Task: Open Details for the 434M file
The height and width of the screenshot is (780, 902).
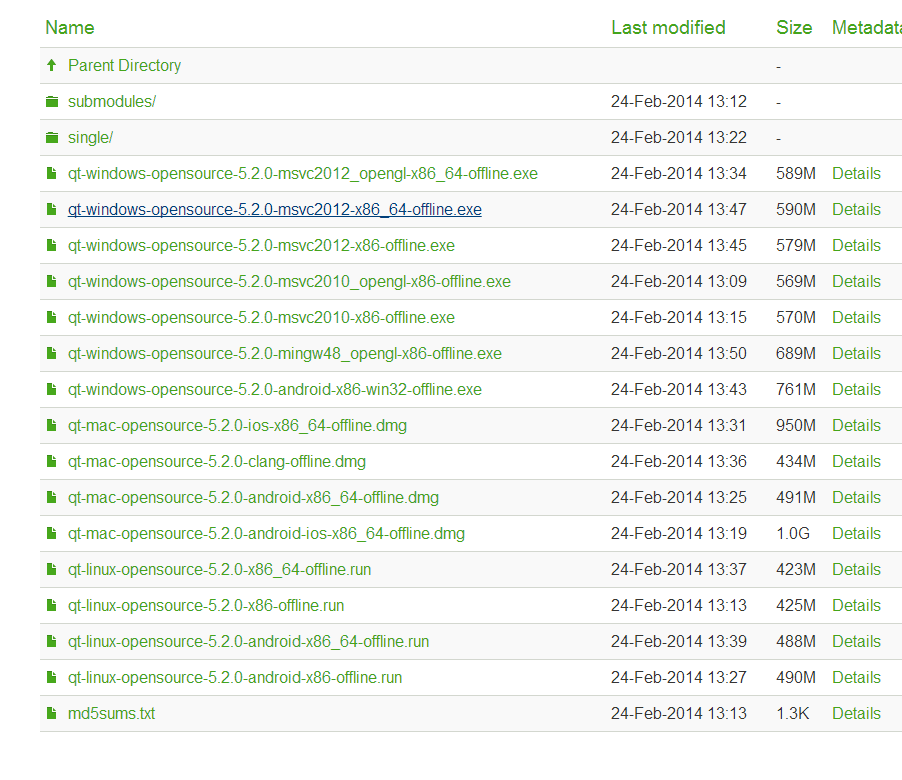Action: coord(856,461)
